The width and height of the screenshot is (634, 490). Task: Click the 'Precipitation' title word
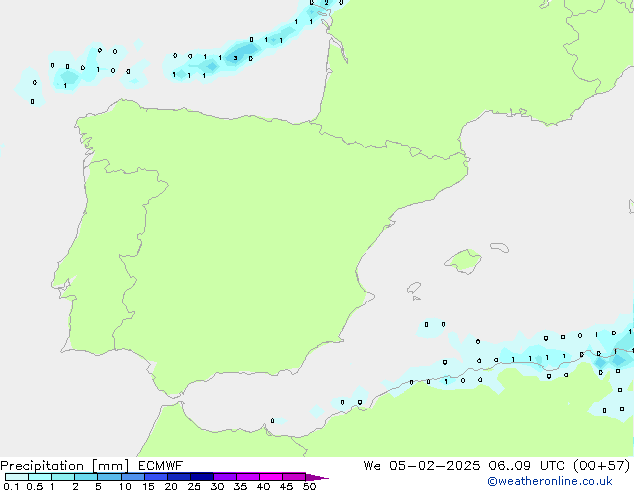42,466
